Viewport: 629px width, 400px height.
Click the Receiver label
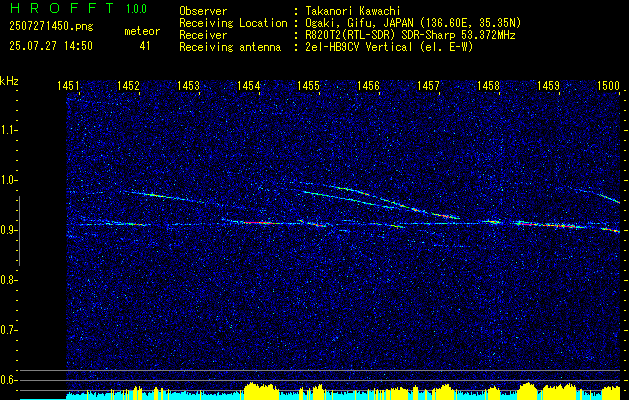pos(203,35)
